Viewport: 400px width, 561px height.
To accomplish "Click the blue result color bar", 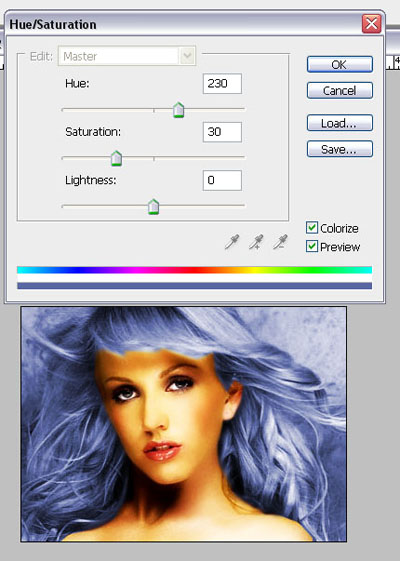I will (194, 286).
